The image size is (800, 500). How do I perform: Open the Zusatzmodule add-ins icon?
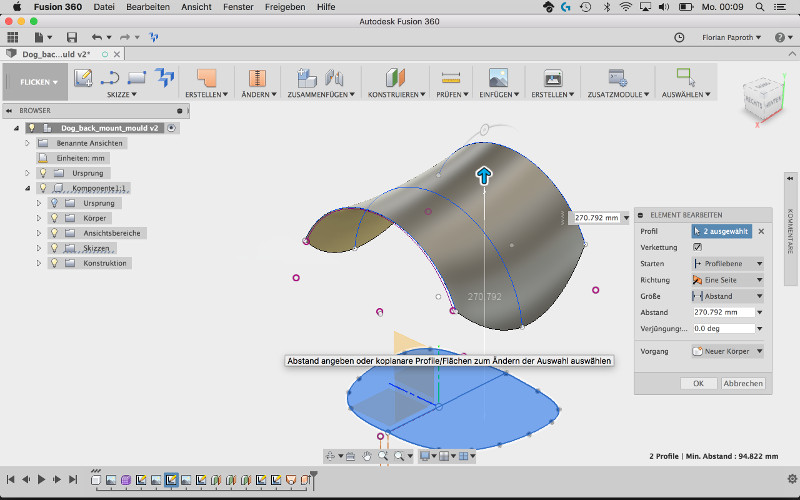617,77
